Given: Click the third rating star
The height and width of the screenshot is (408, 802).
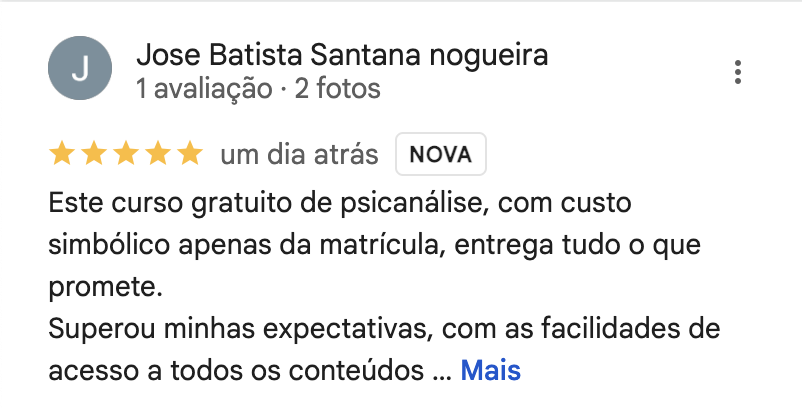Looking at the screenshot, I should click(126, 154).
